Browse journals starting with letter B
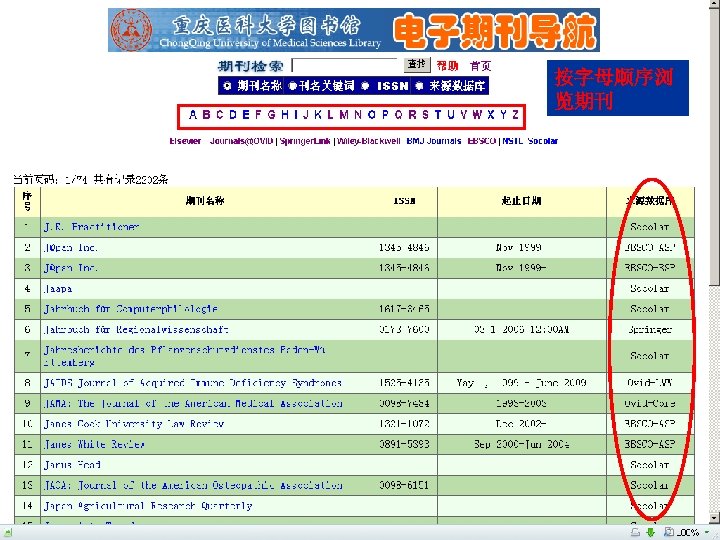Viewport: 720px width, 540px height. click(x=206, y=115)
